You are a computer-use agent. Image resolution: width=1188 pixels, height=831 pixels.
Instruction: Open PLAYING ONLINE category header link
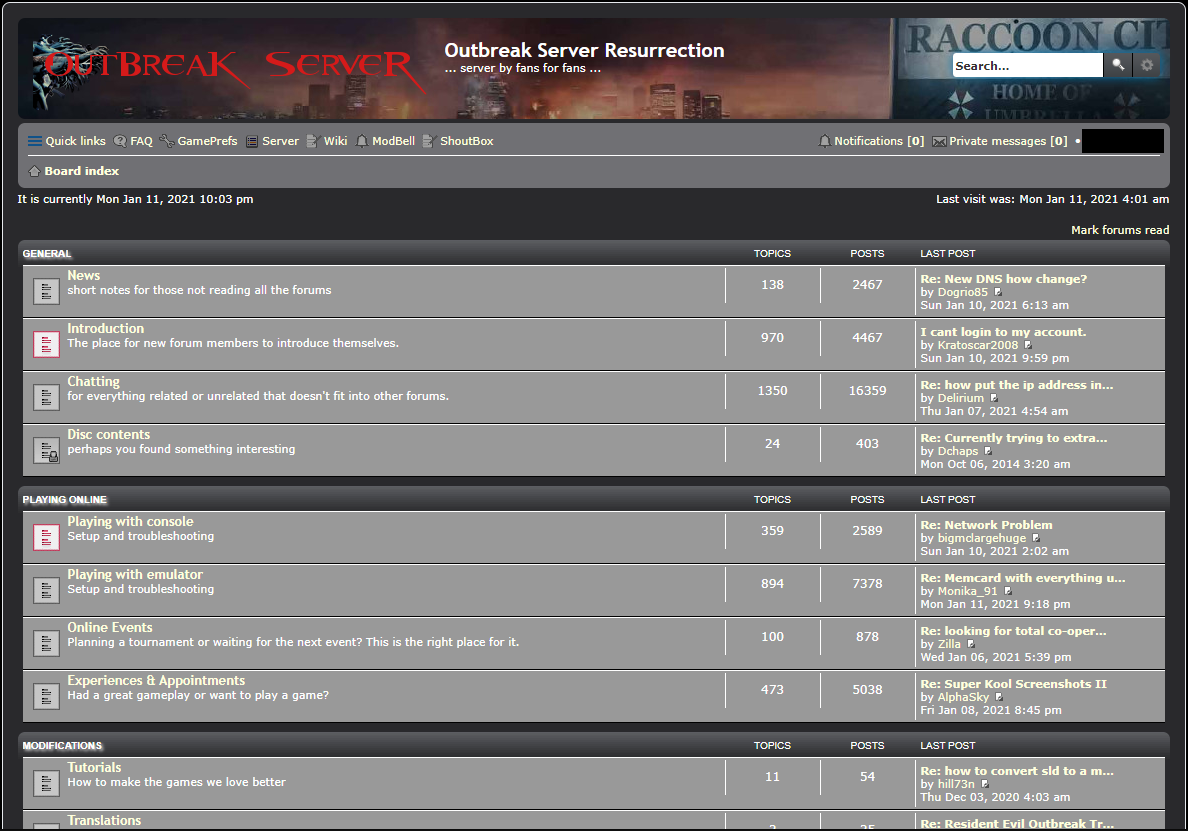[64, 500]
